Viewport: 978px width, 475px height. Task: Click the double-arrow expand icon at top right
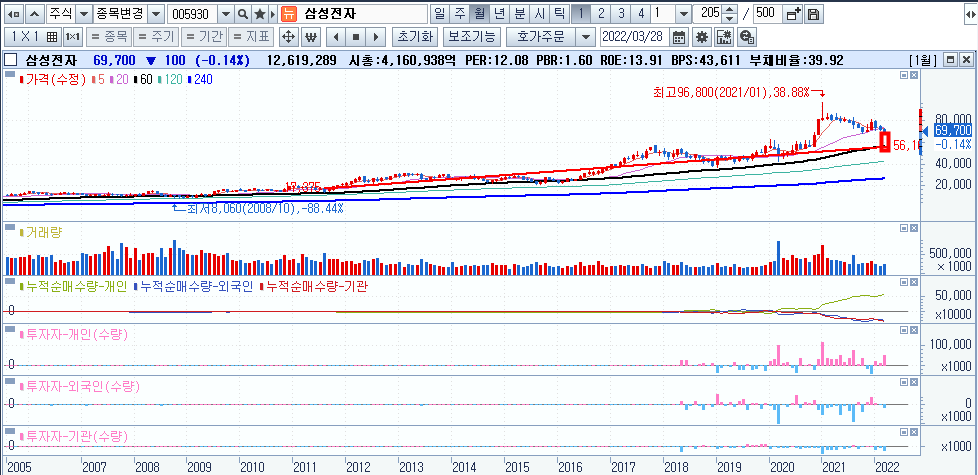(969, 14)
